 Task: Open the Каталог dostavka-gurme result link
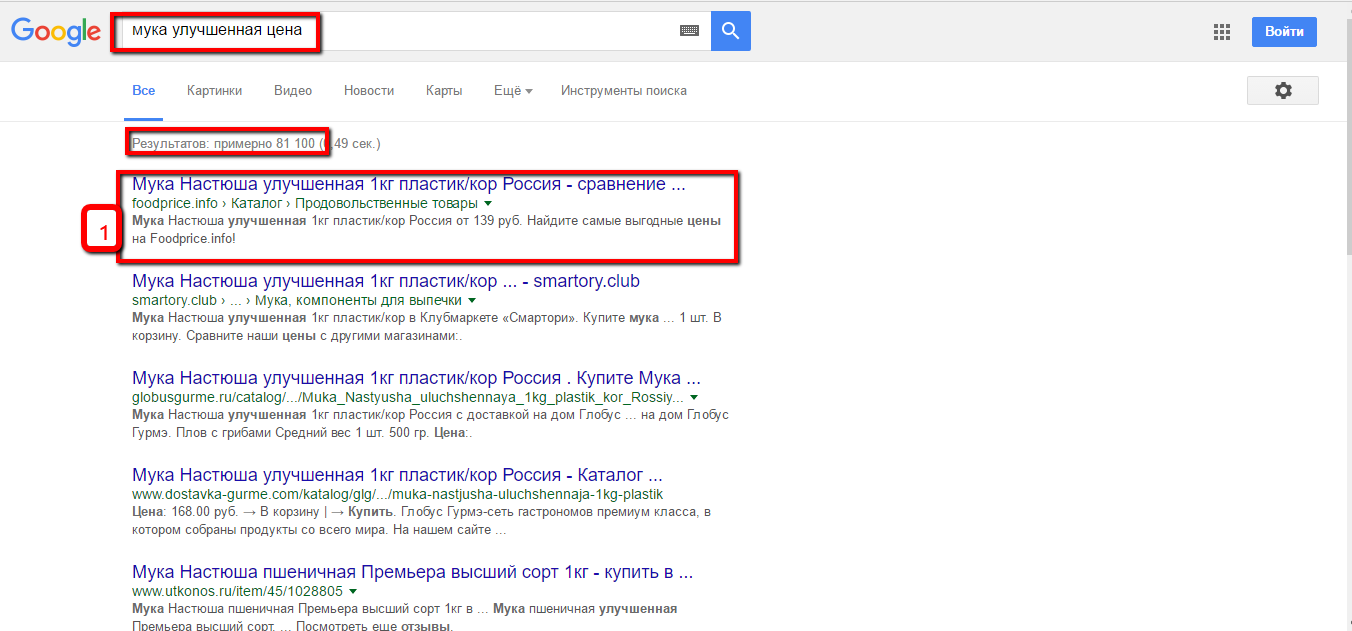397,475
